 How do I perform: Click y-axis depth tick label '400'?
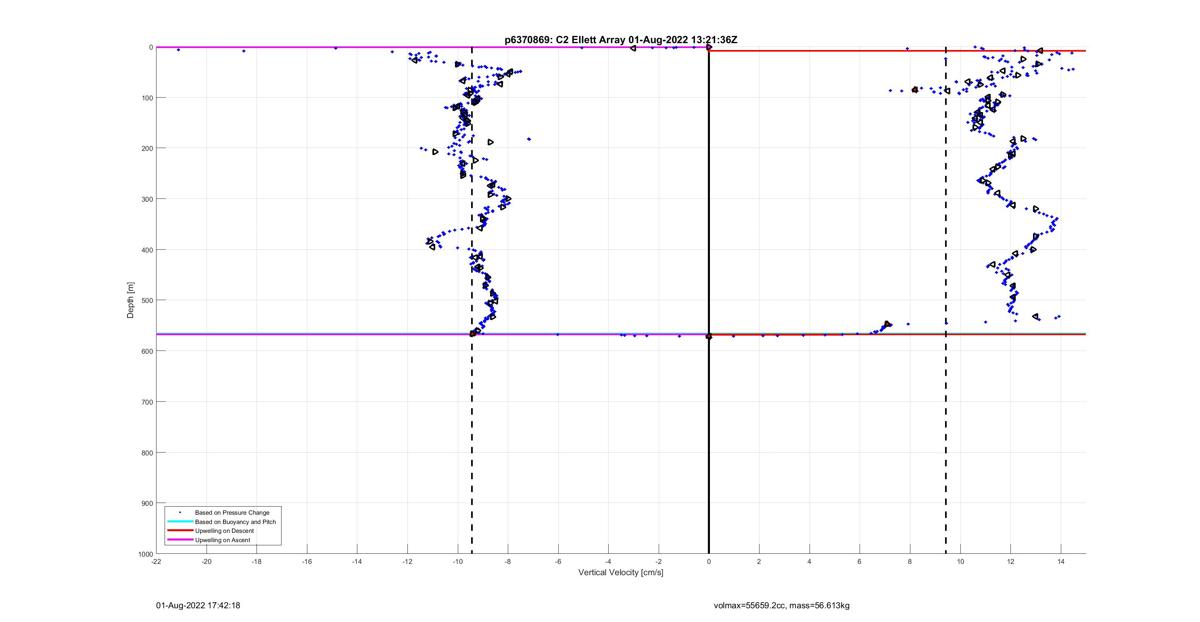coord(146,250)
